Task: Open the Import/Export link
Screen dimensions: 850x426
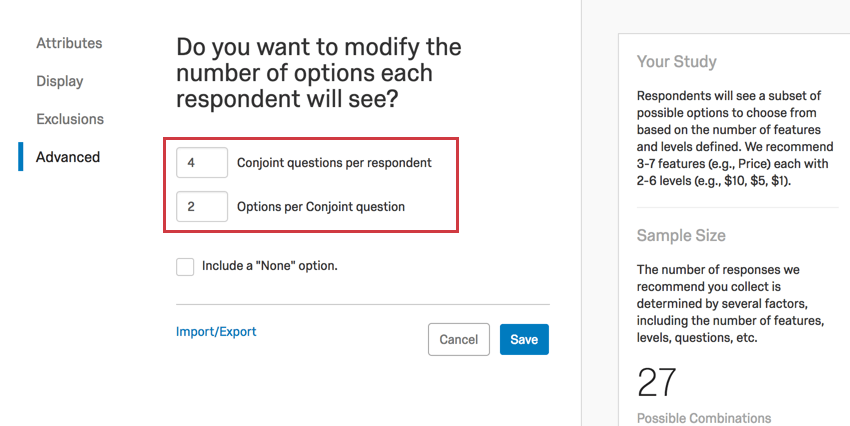Action: tap(216, 332)
